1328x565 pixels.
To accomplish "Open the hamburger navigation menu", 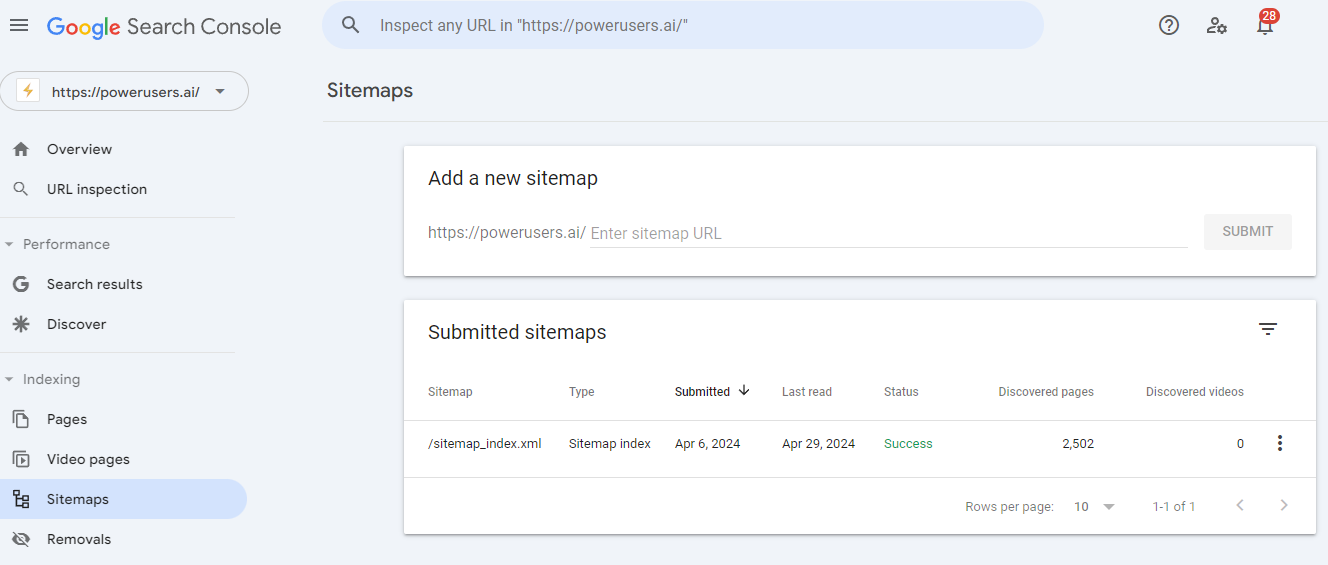I will pos(19,25).
